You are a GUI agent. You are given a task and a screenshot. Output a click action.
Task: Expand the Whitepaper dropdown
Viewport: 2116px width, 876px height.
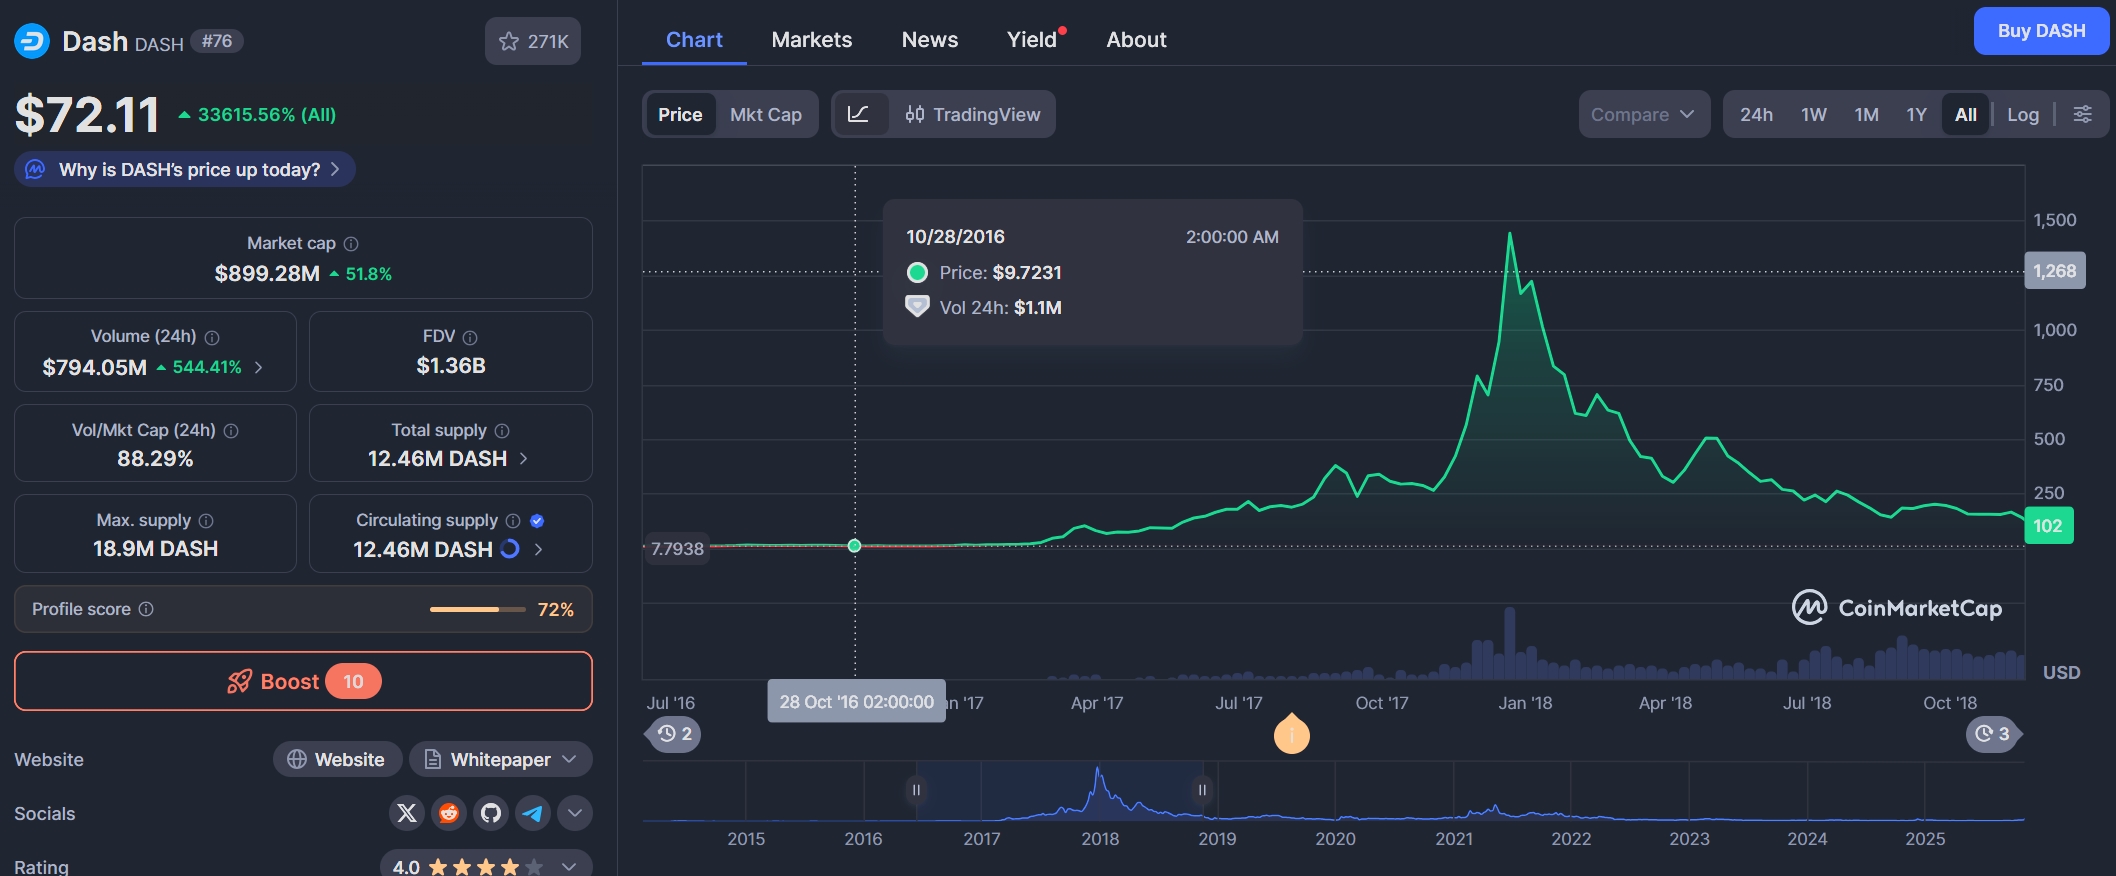[x=500, y=759]
